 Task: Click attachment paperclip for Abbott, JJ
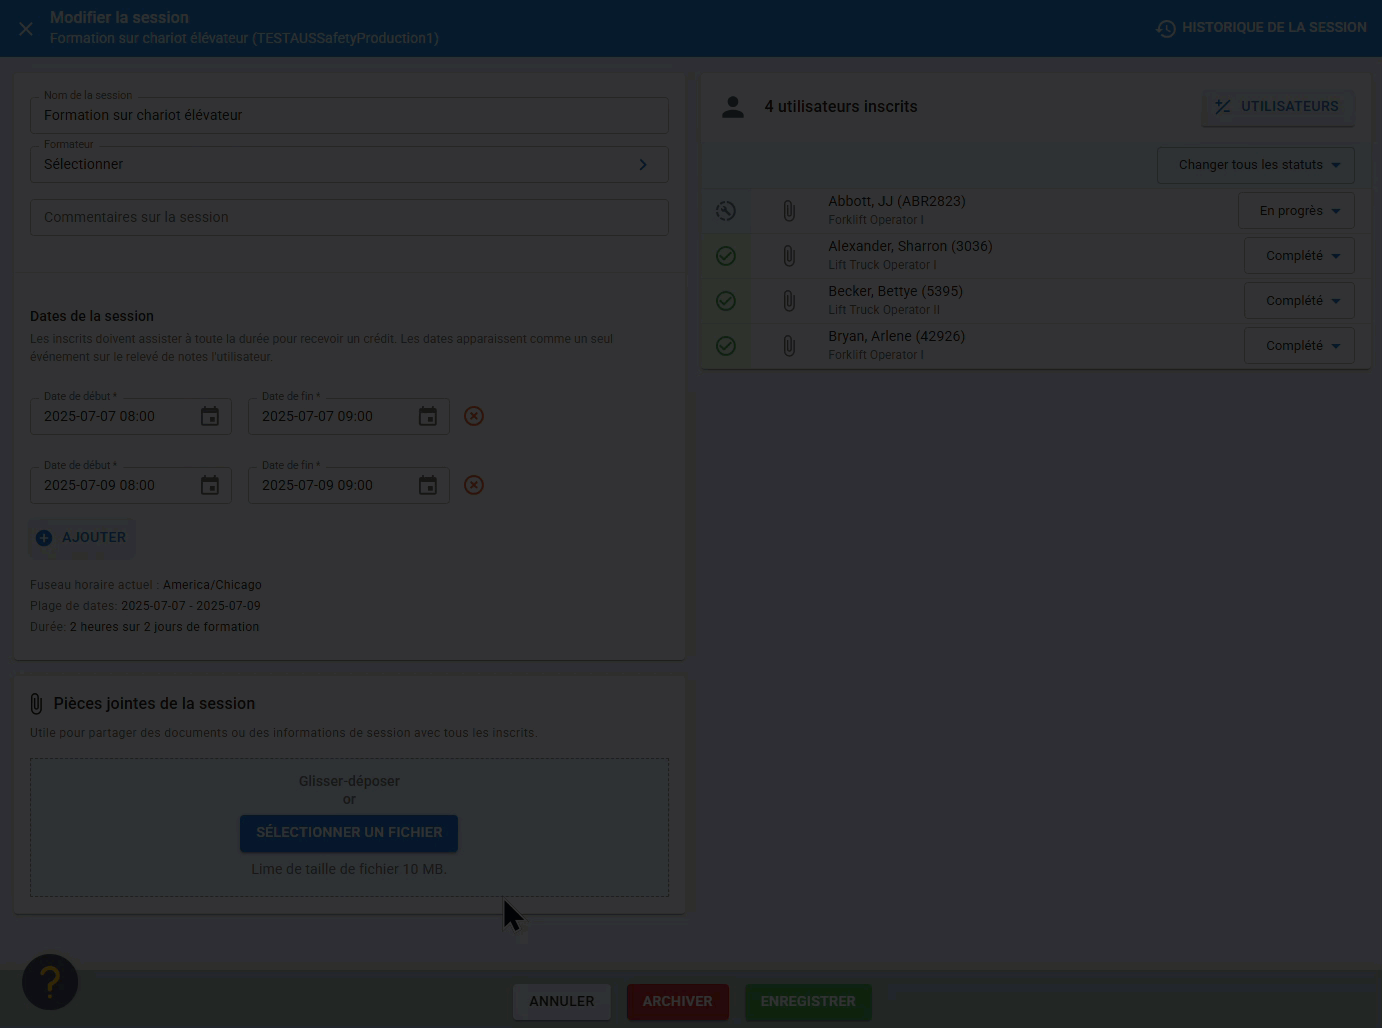[789, 211]
